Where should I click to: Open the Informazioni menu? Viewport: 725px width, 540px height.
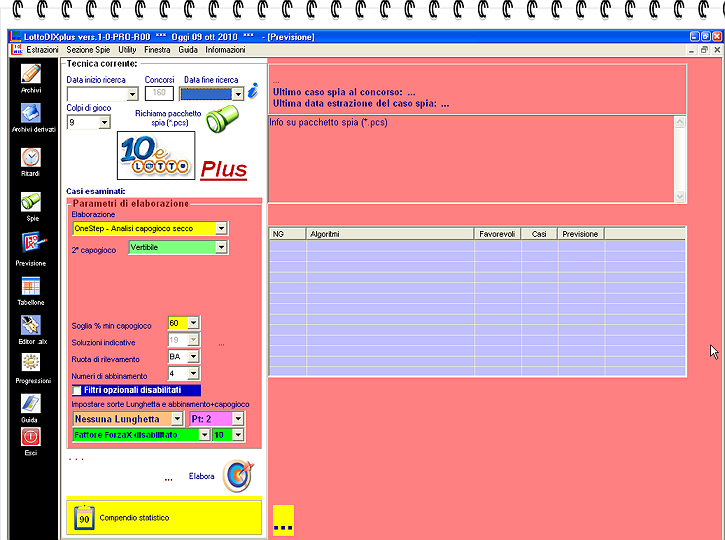[225, 49]
